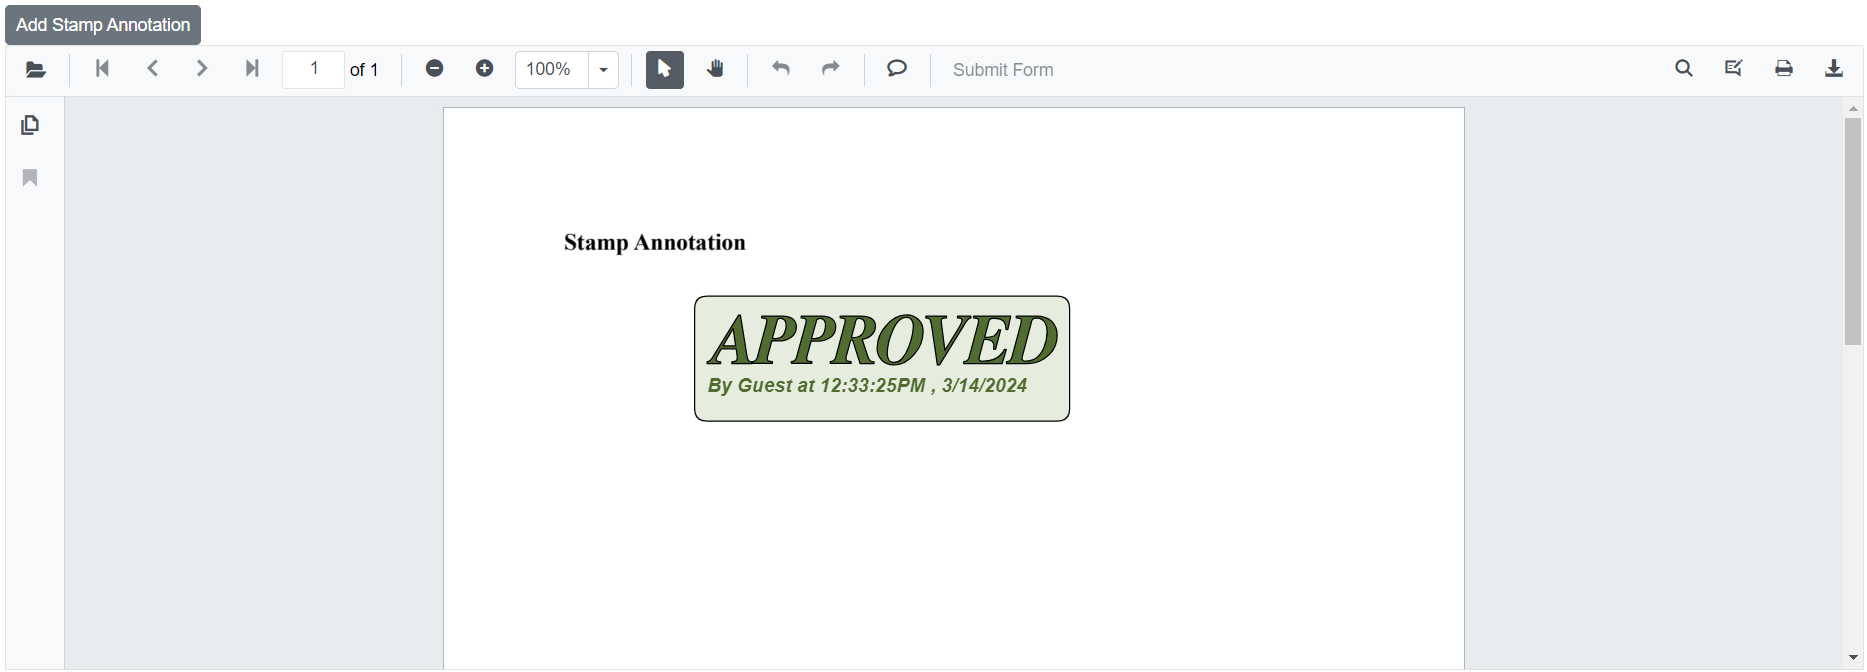Open the page thumbnails panel
This screenshot has width=1867, height=672.
click(30, 125)
